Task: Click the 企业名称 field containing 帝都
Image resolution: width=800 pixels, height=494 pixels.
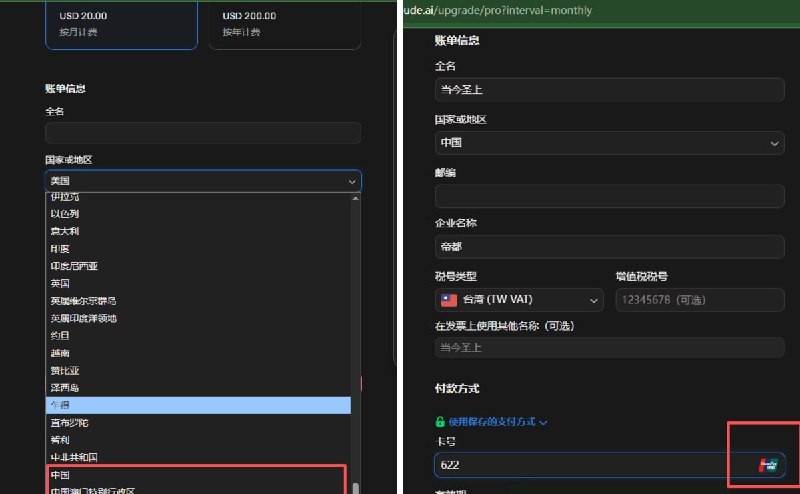Action: (609, 247)
